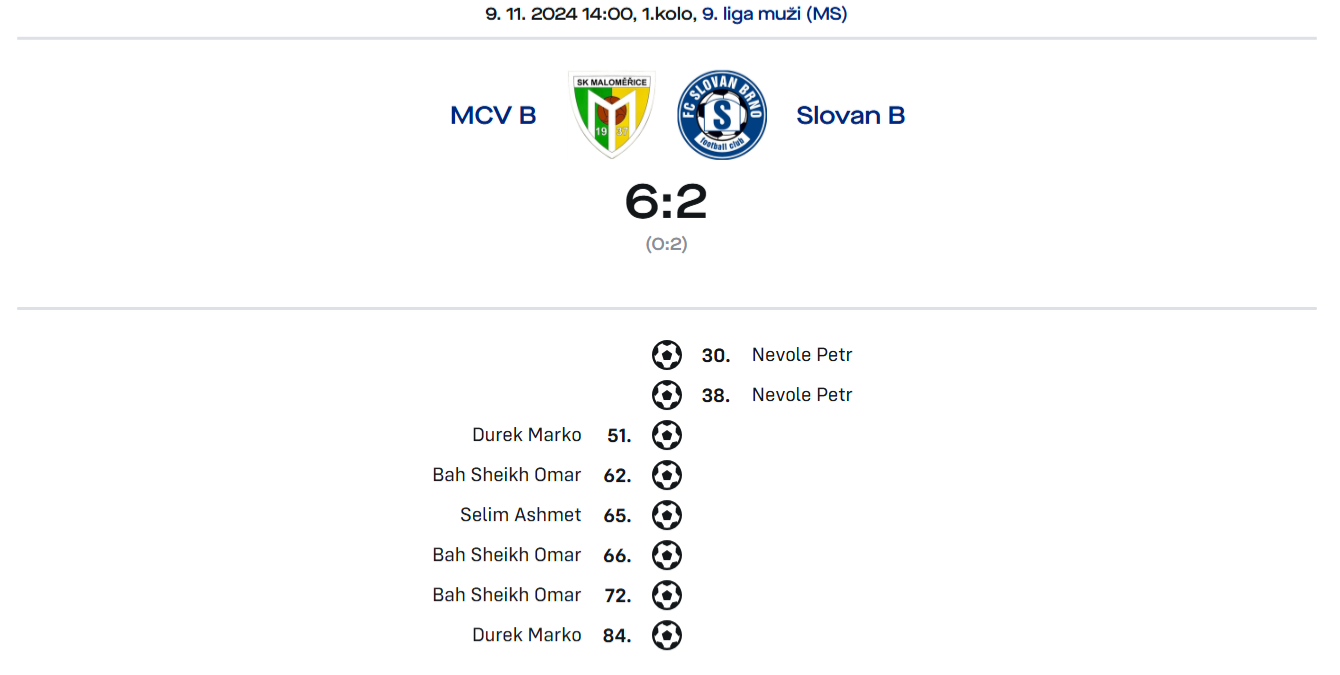
Task: Click goal ball icon at minute 51
Action: 667,435
